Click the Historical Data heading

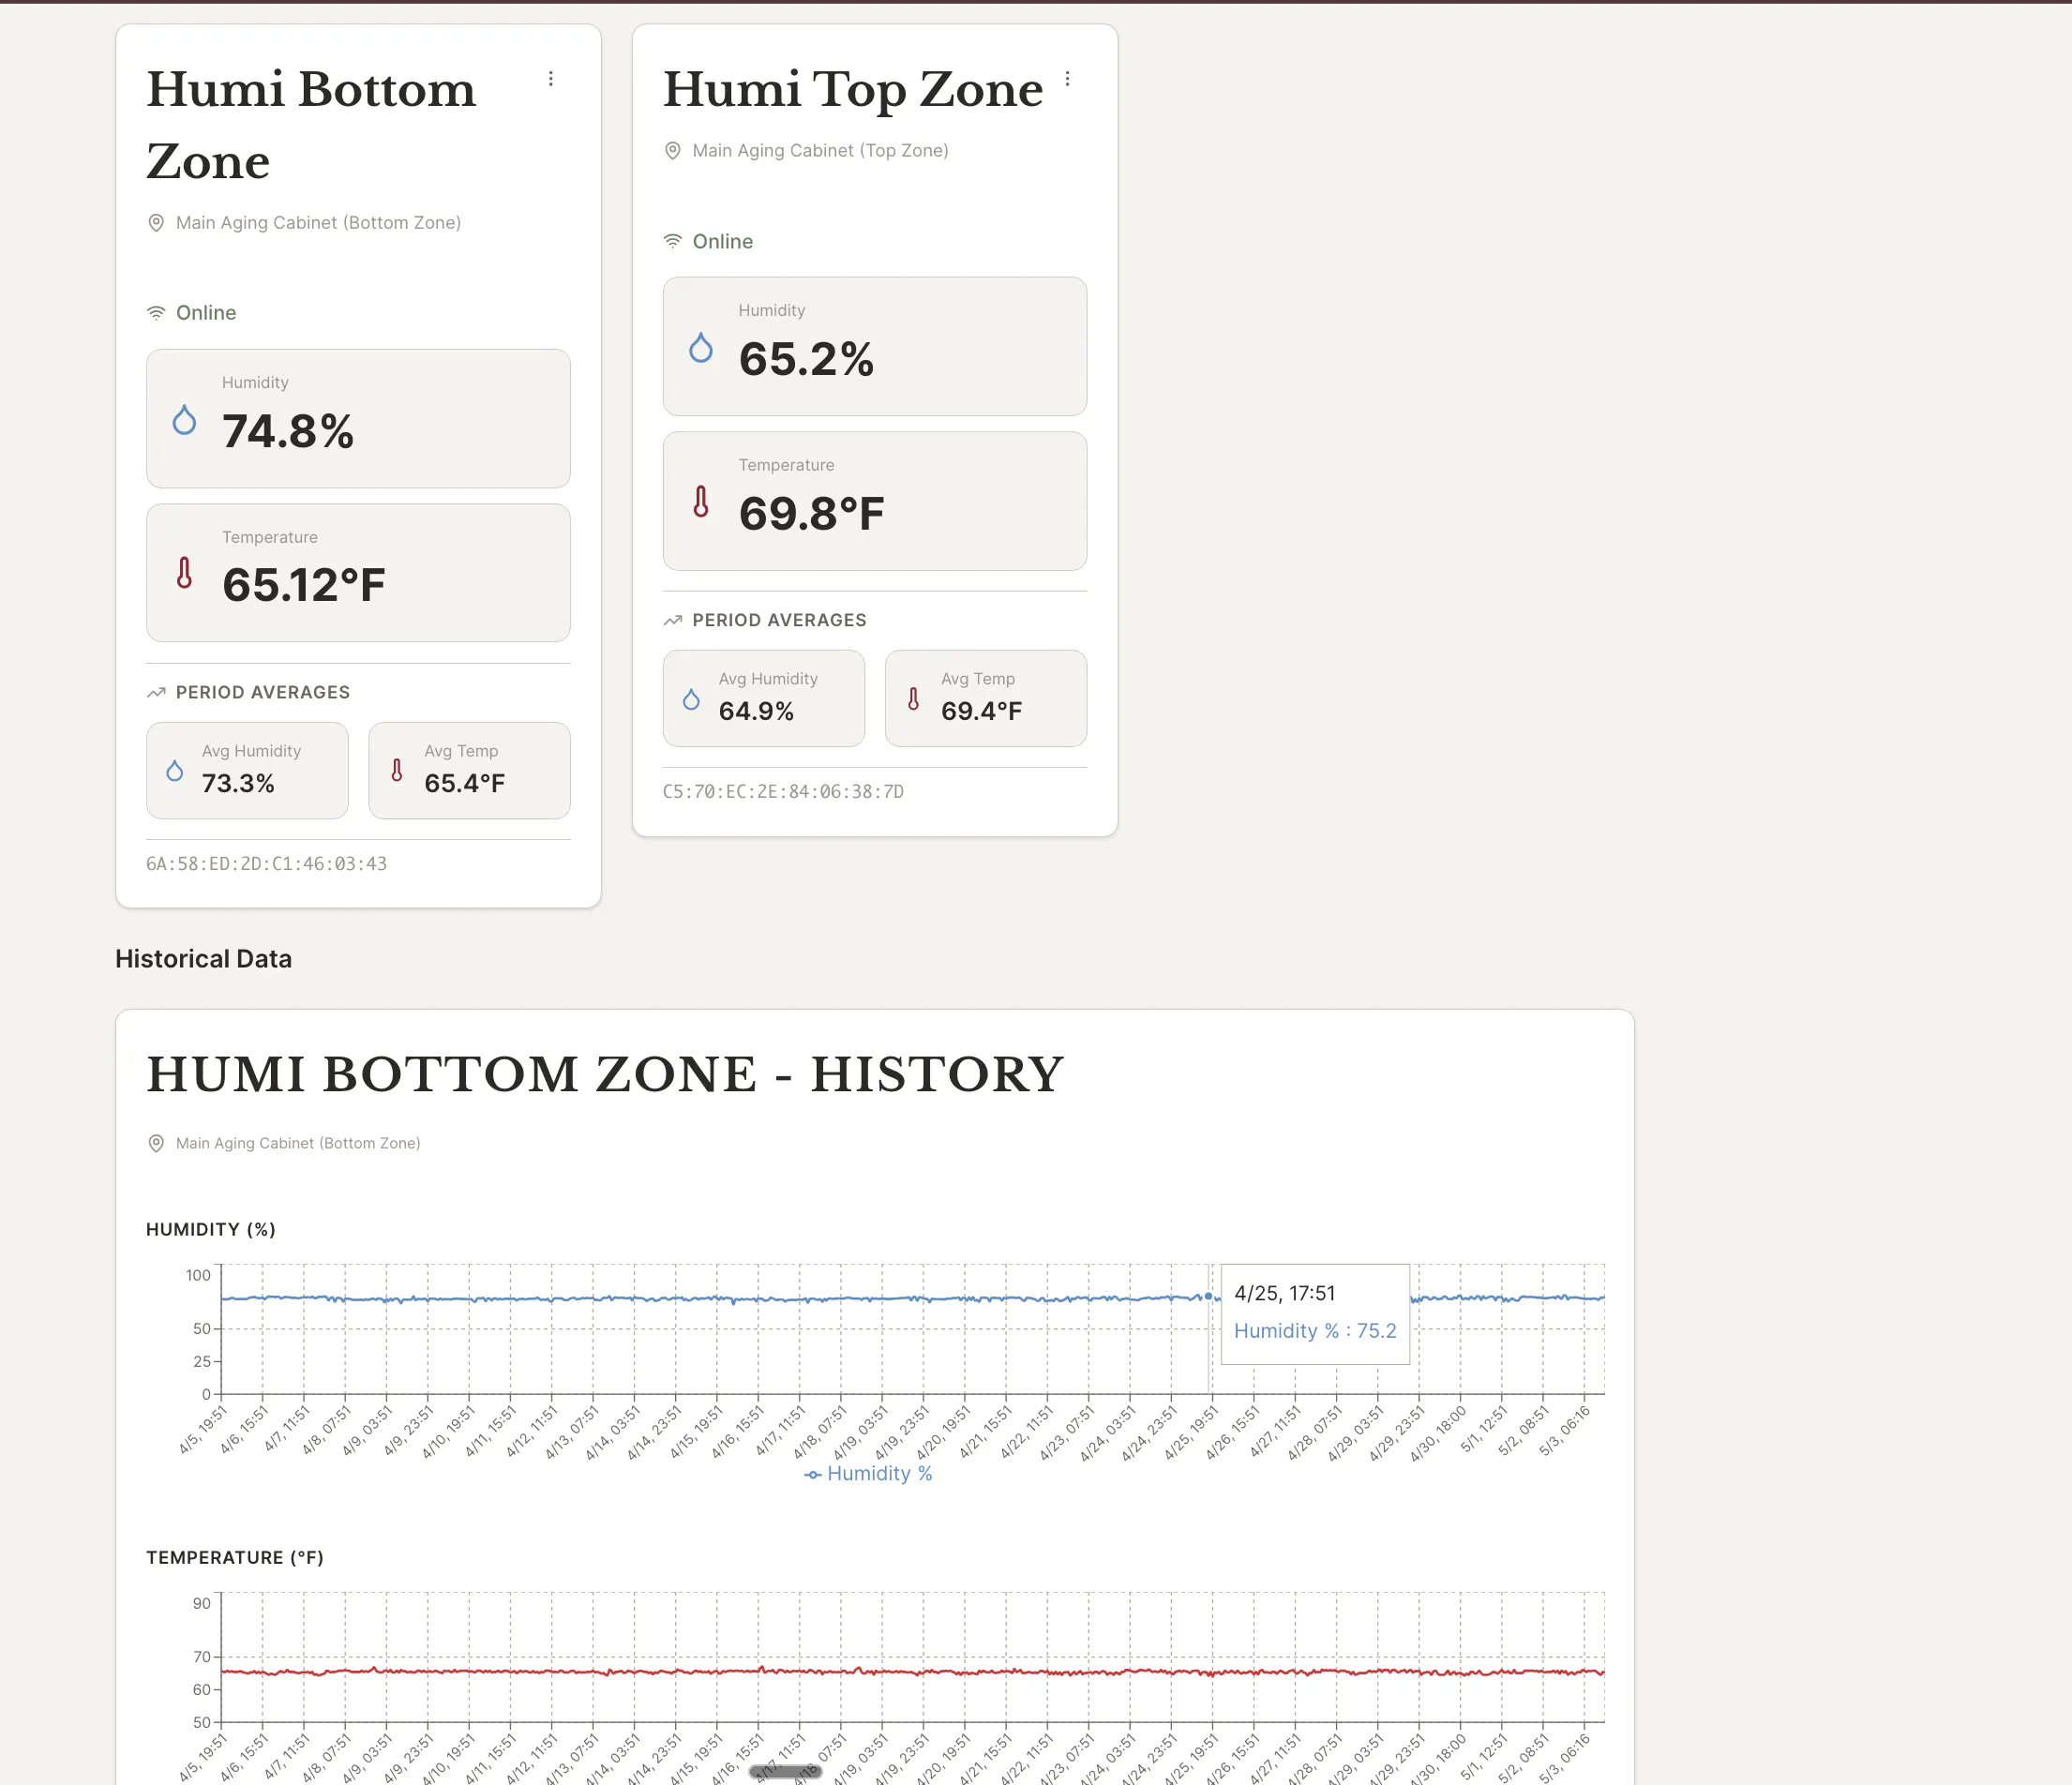coord(204,959)
